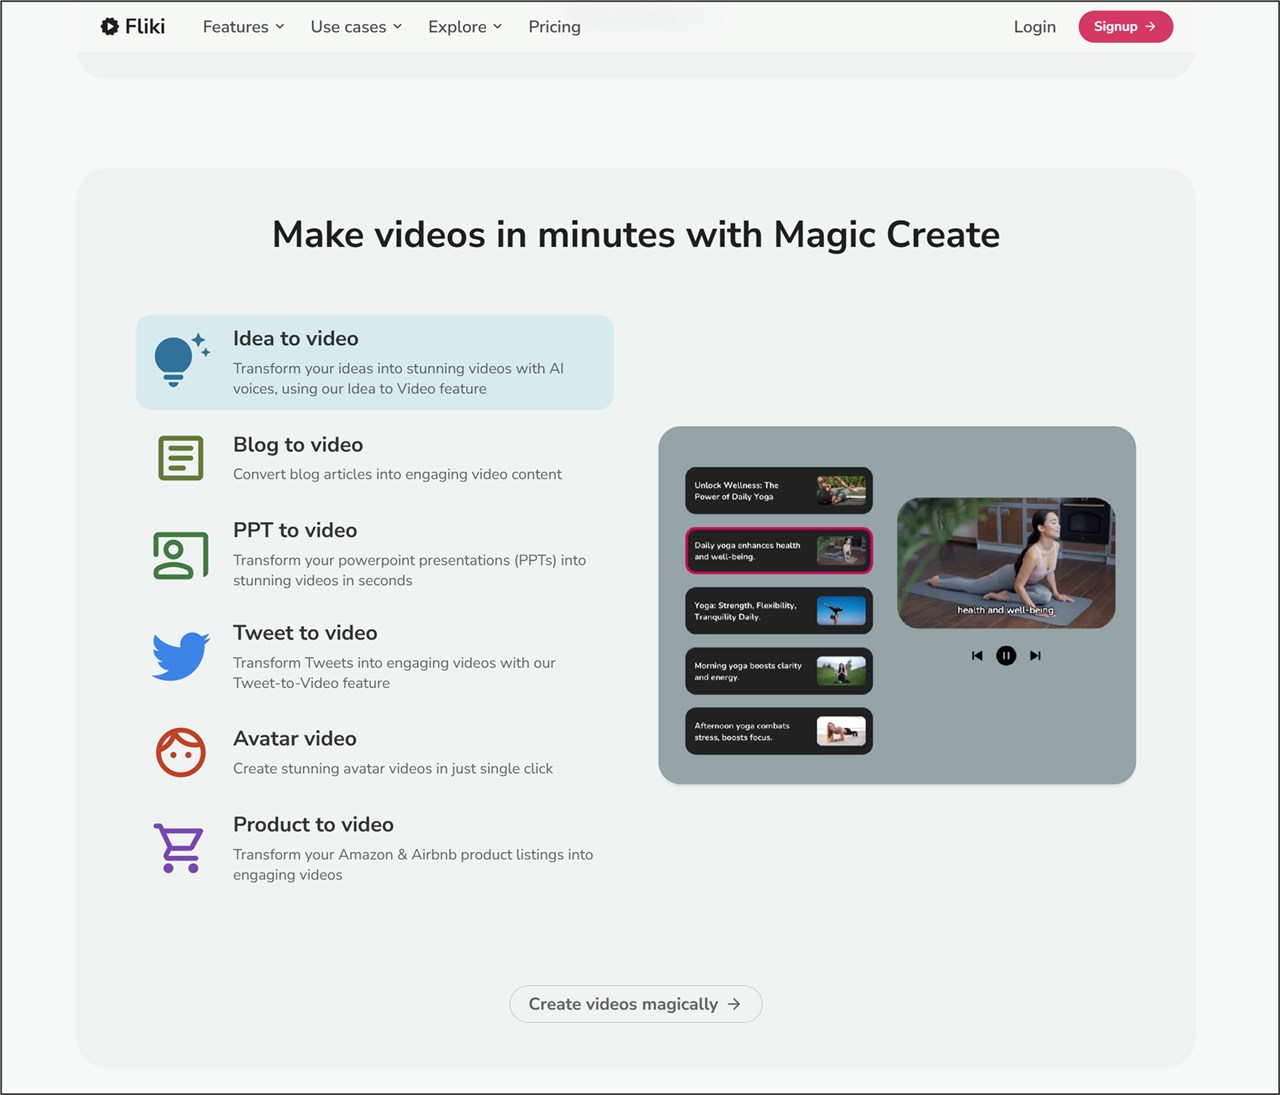The width and height of the screenshot is (1280, 1095).
Task: Click the Signup button
Action: click(1125, 27)
